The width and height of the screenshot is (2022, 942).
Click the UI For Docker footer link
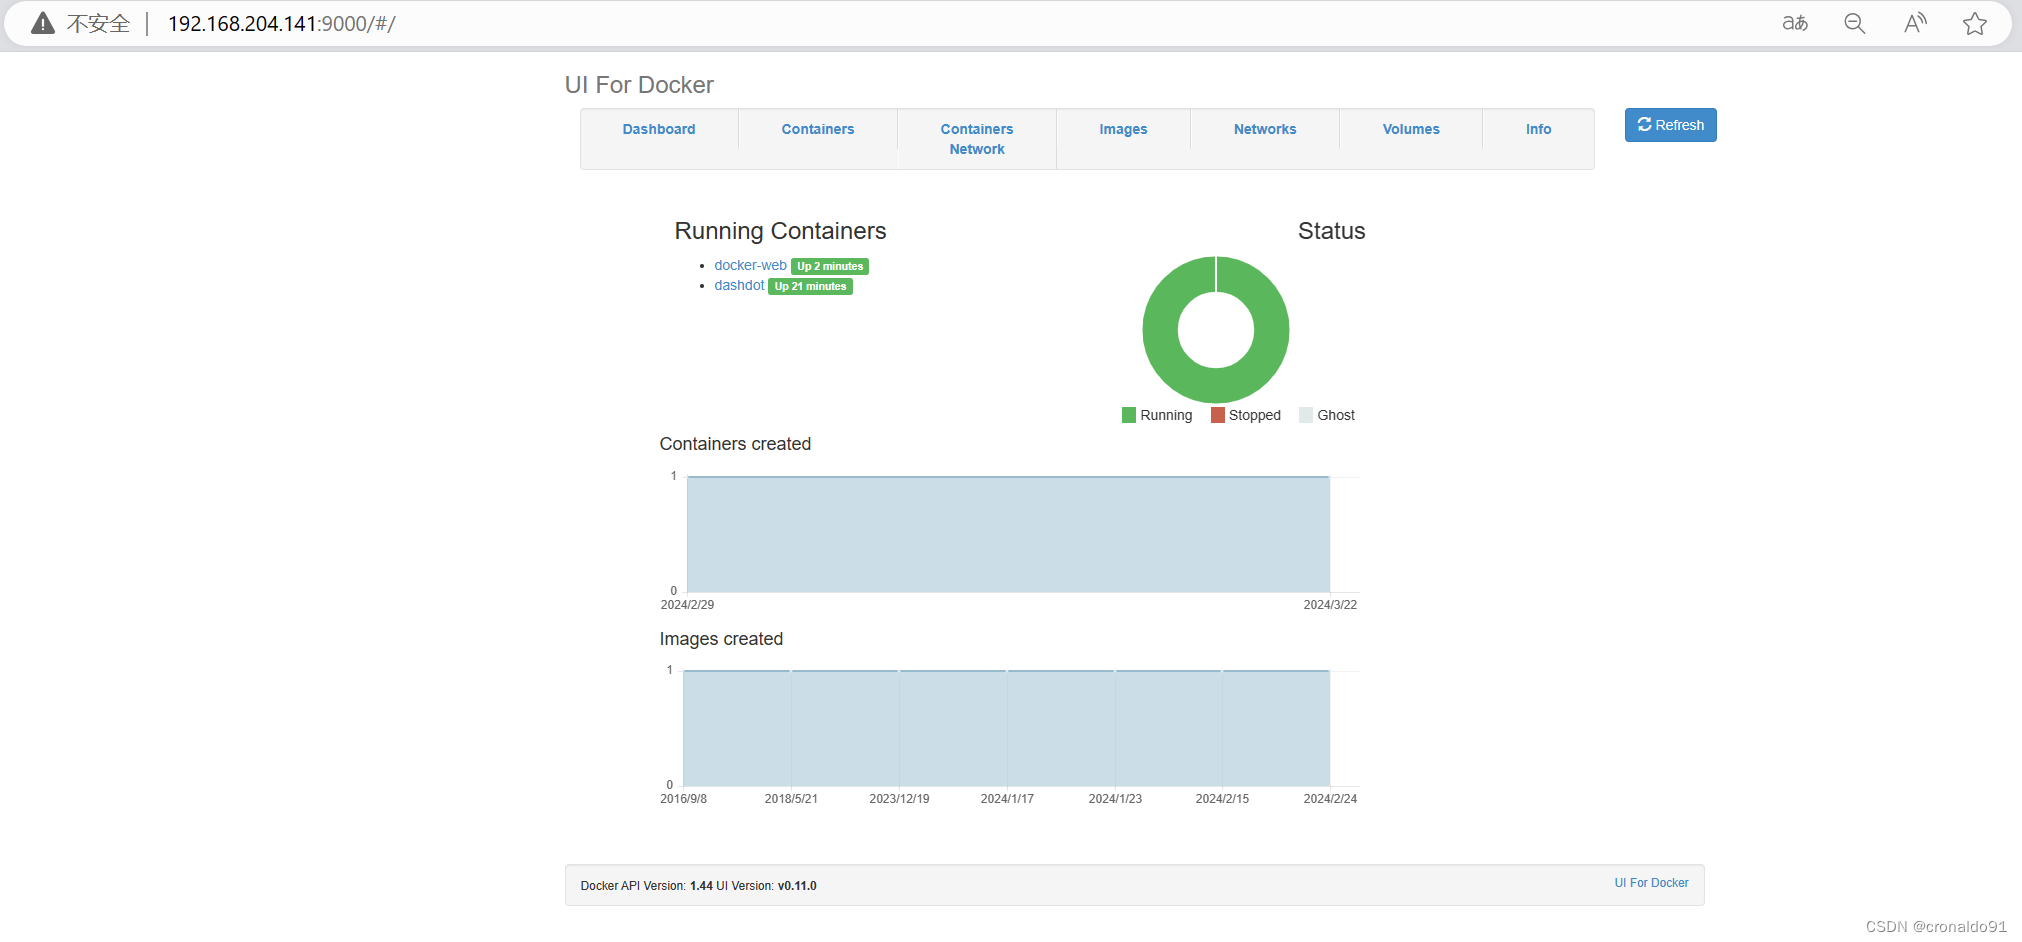[x=1651, y=883]
